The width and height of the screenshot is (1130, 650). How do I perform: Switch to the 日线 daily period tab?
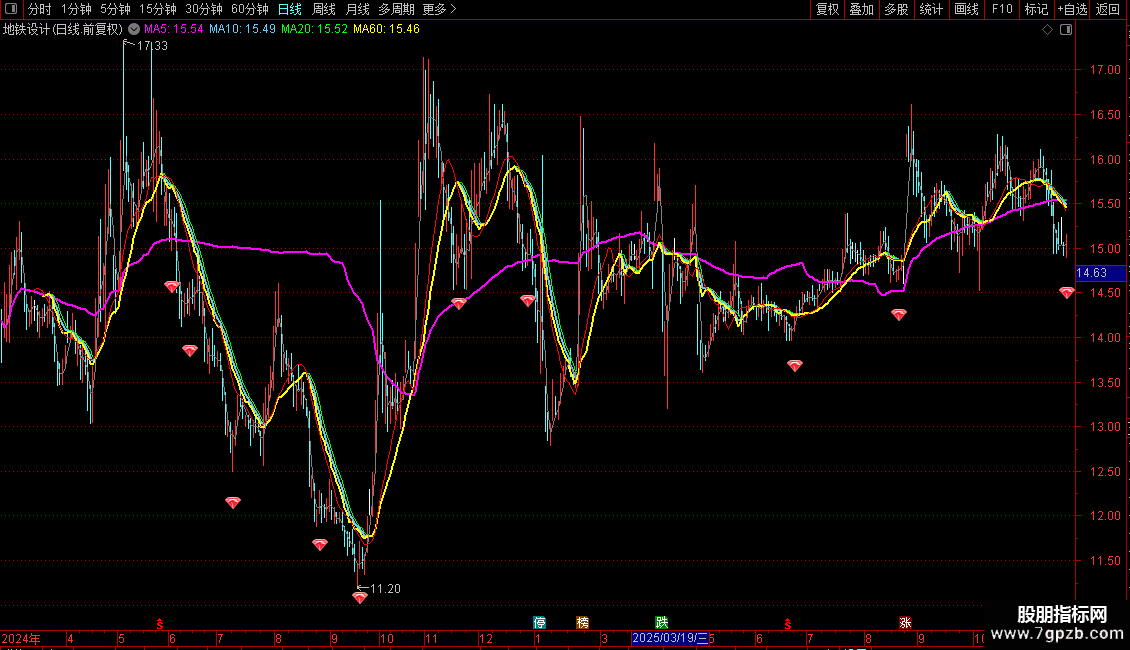(289, 9)
